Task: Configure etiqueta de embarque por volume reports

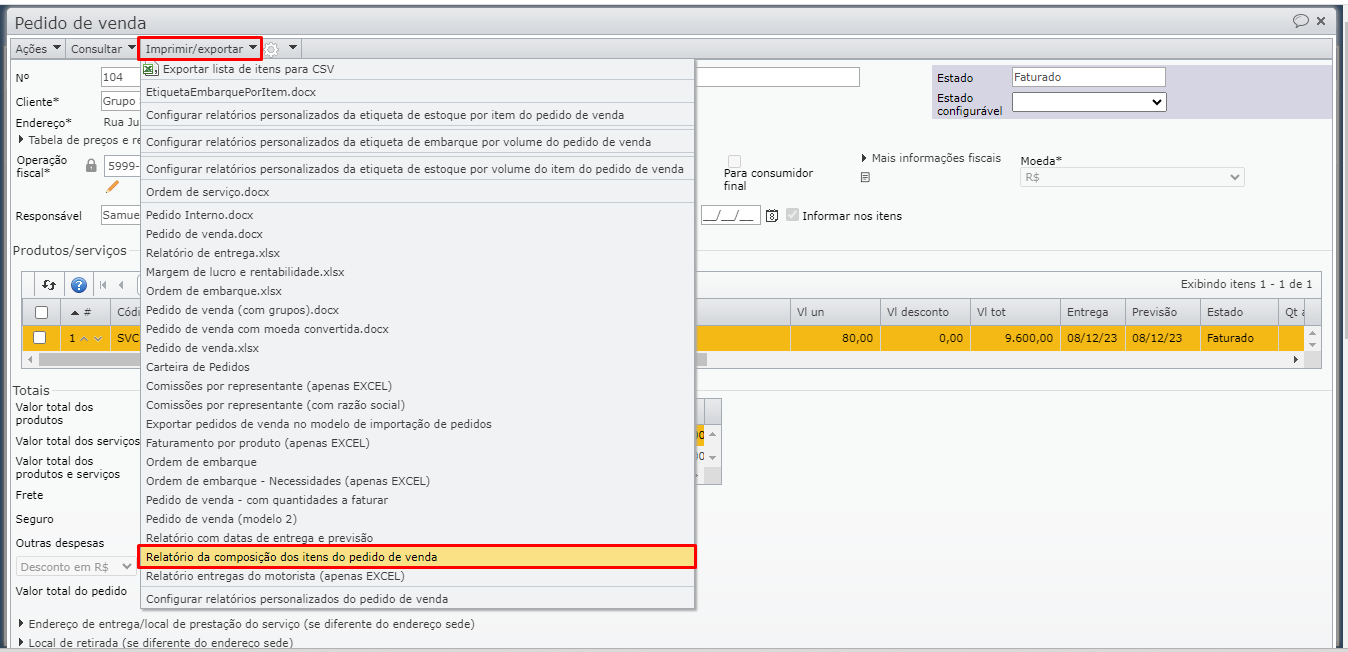Action: click(417, 142)
